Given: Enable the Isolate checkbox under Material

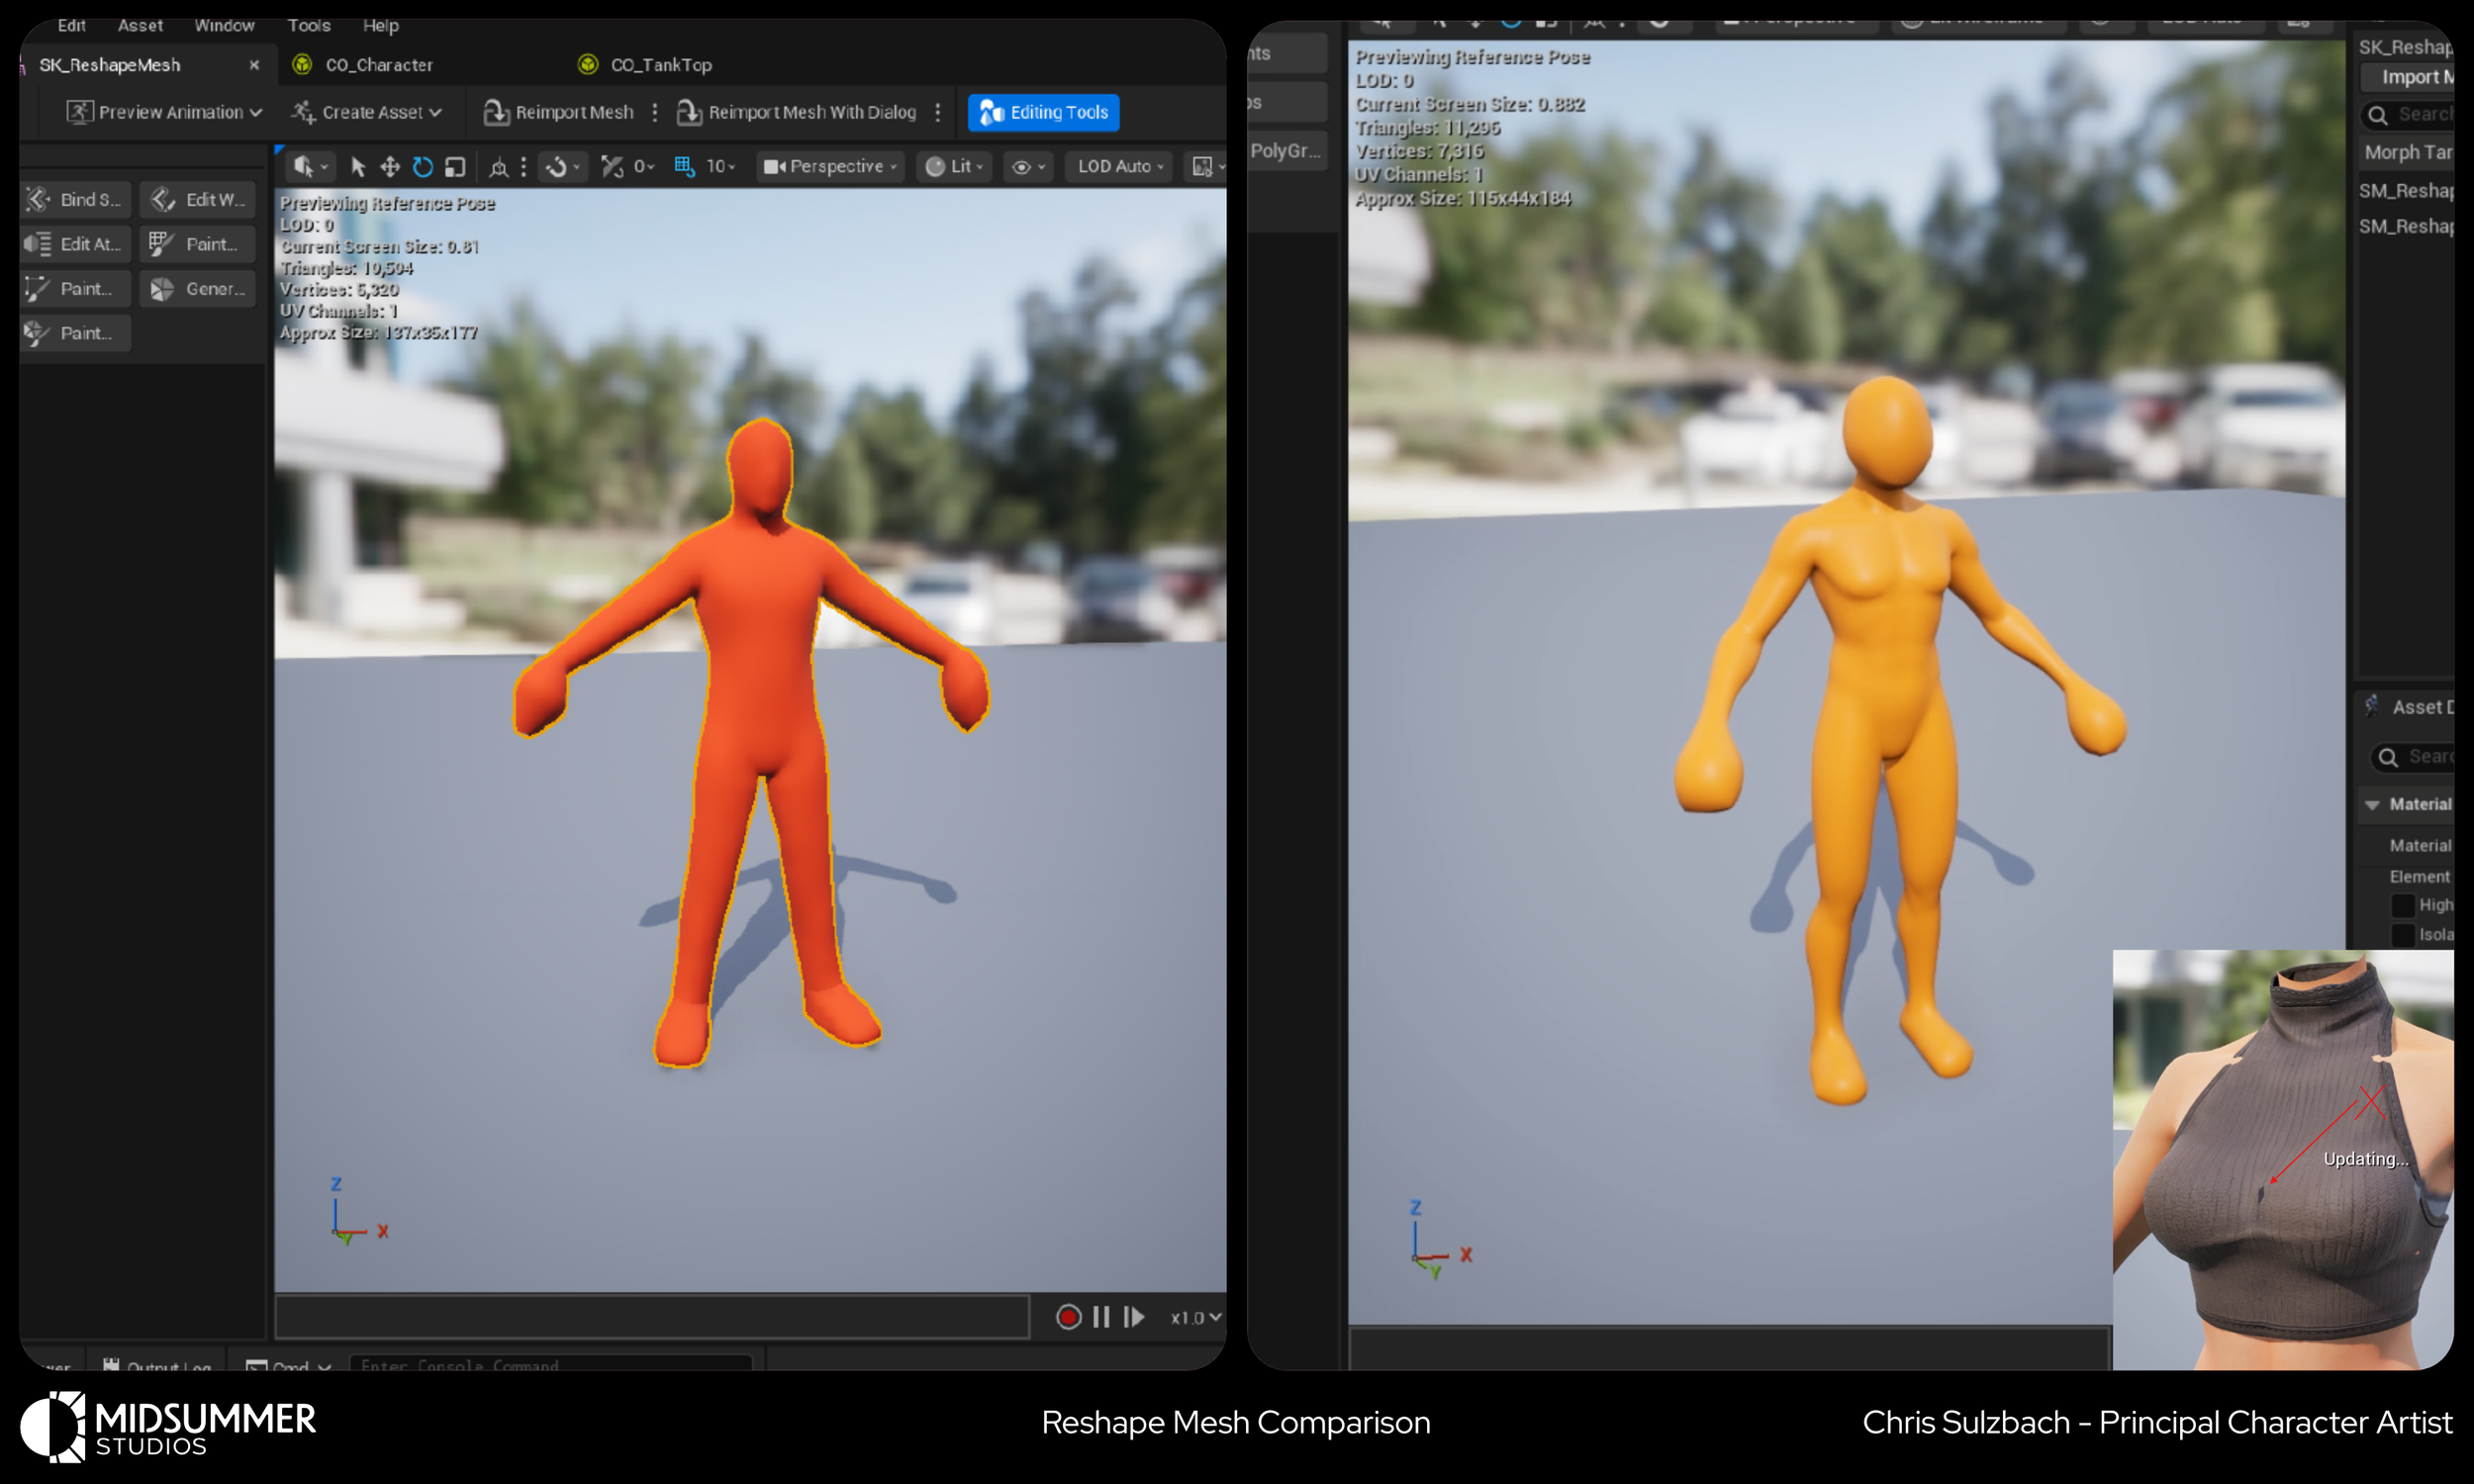Looking at the screenshot, I should pos(2402,935).
